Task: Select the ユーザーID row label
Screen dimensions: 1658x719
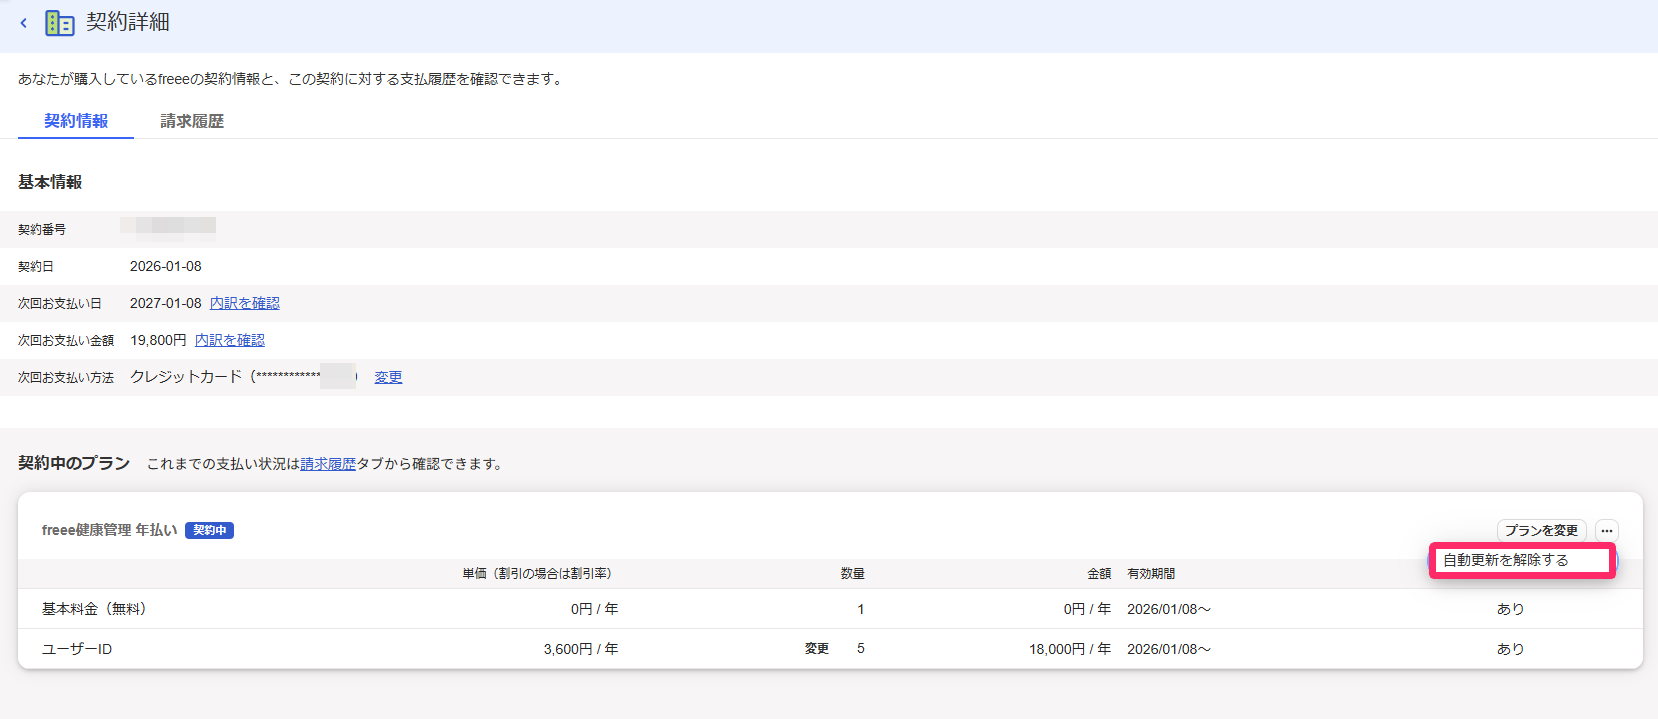Action: coord(77,649)
